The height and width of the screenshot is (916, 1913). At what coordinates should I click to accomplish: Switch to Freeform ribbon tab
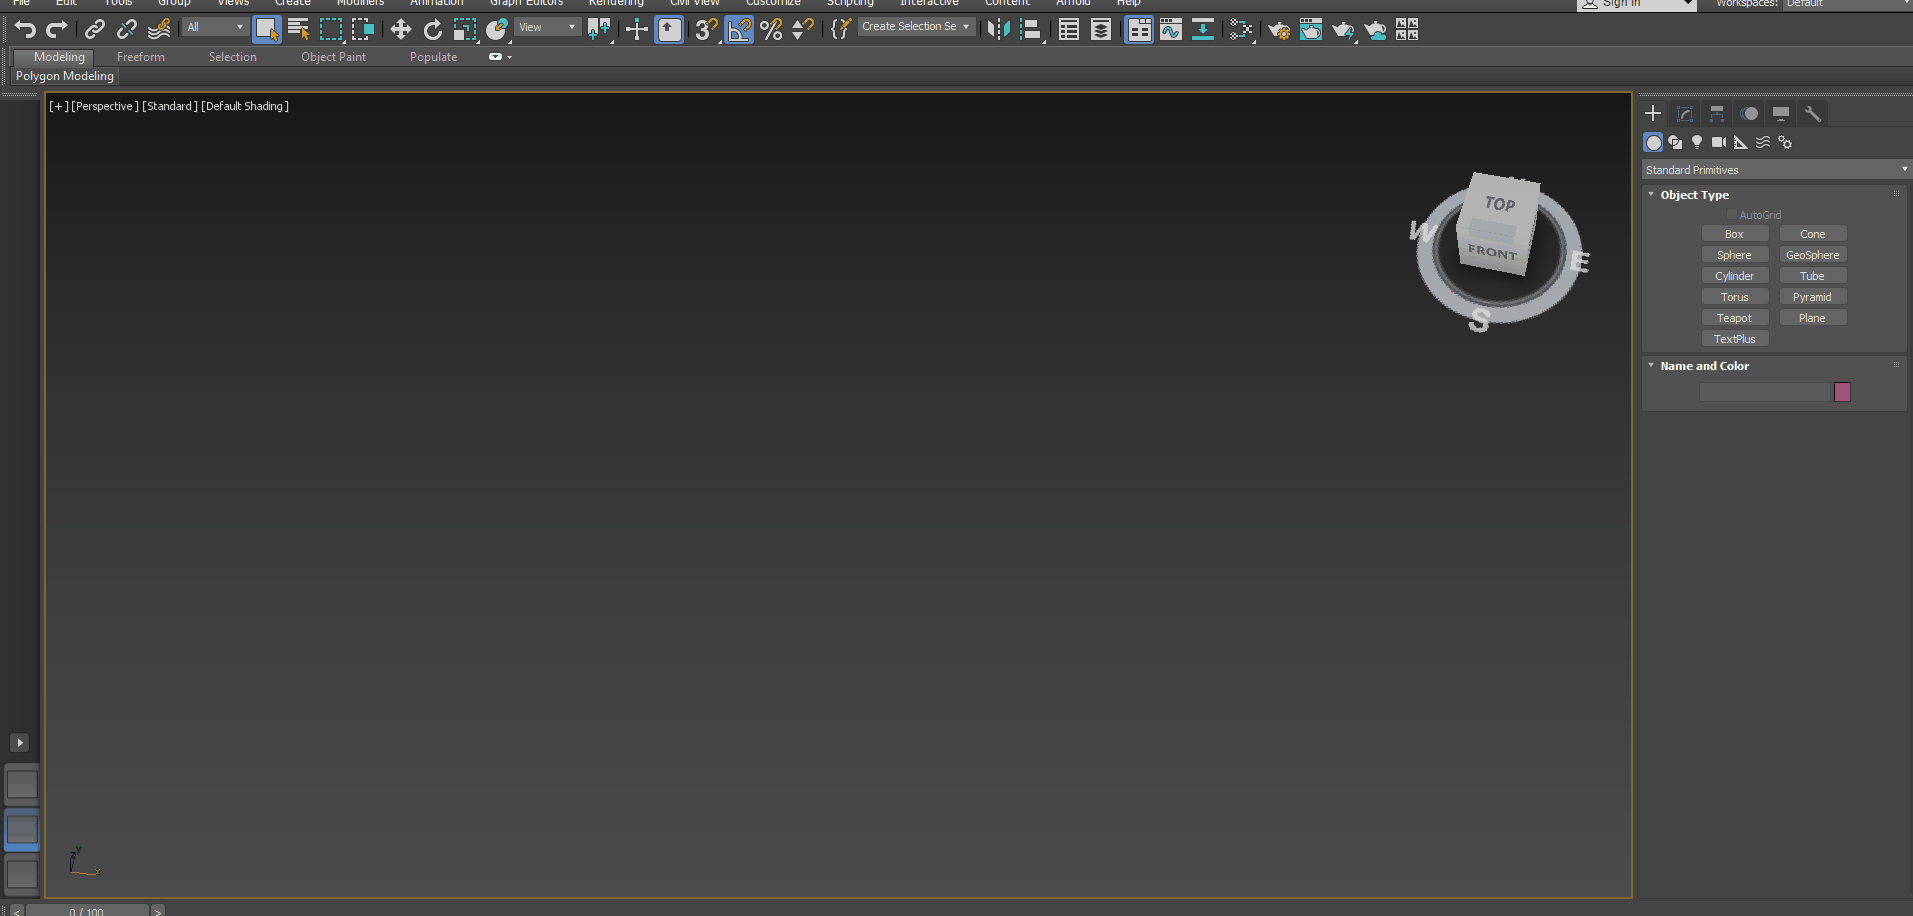click(x=141, y=57)
